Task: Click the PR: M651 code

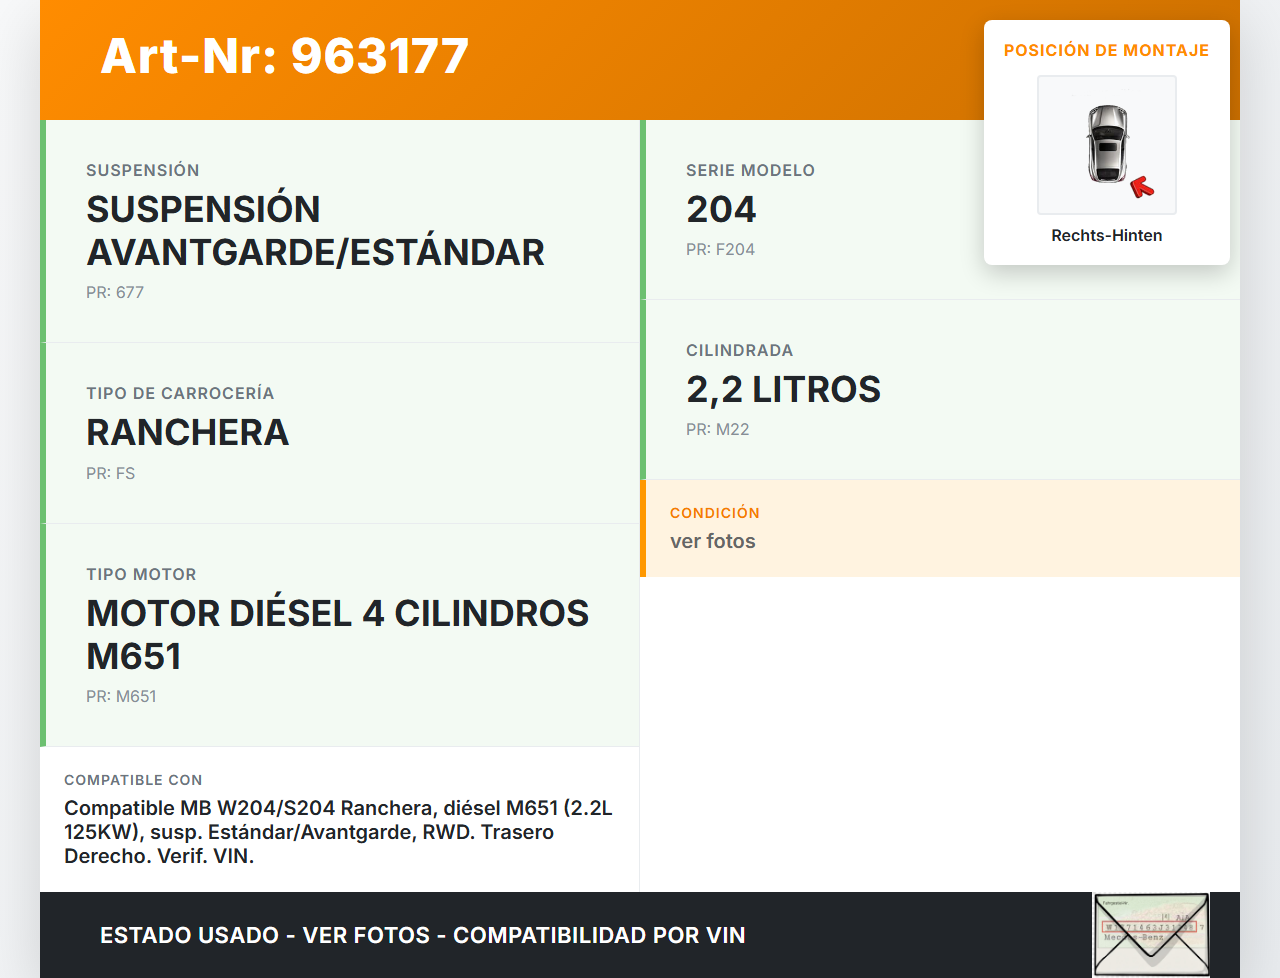Action: click(121, 696)
